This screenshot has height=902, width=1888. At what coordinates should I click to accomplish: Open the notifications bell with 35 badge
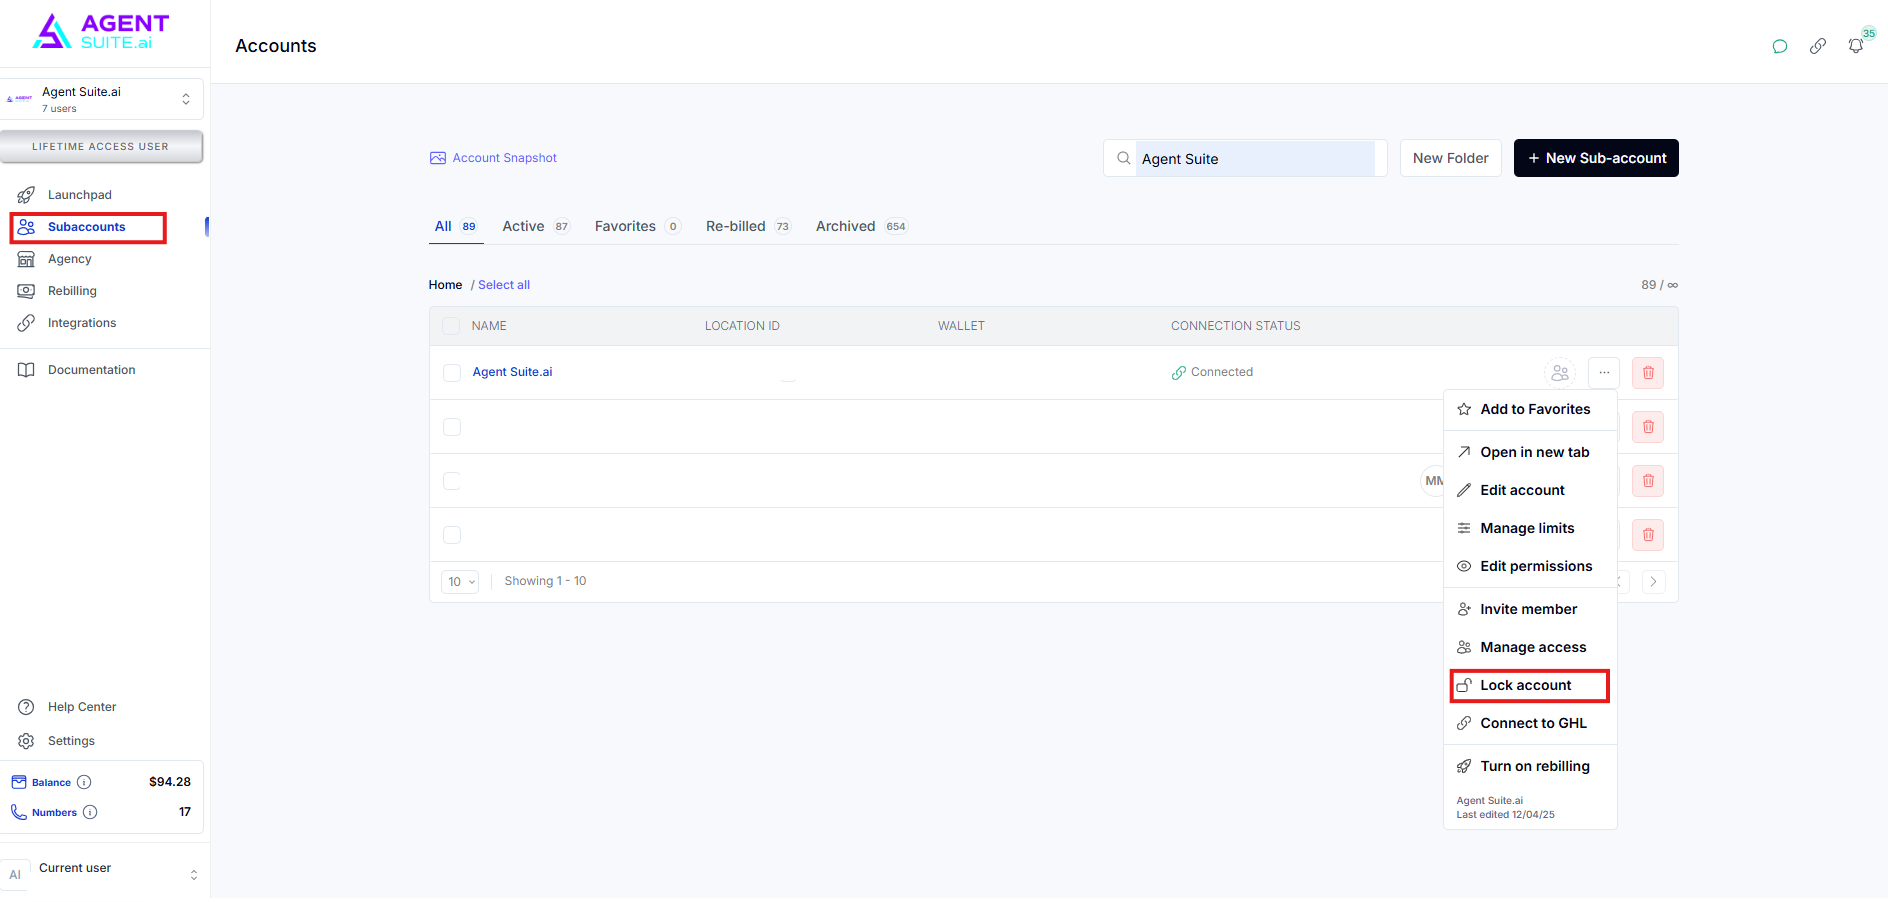[x=1856, y=46]
